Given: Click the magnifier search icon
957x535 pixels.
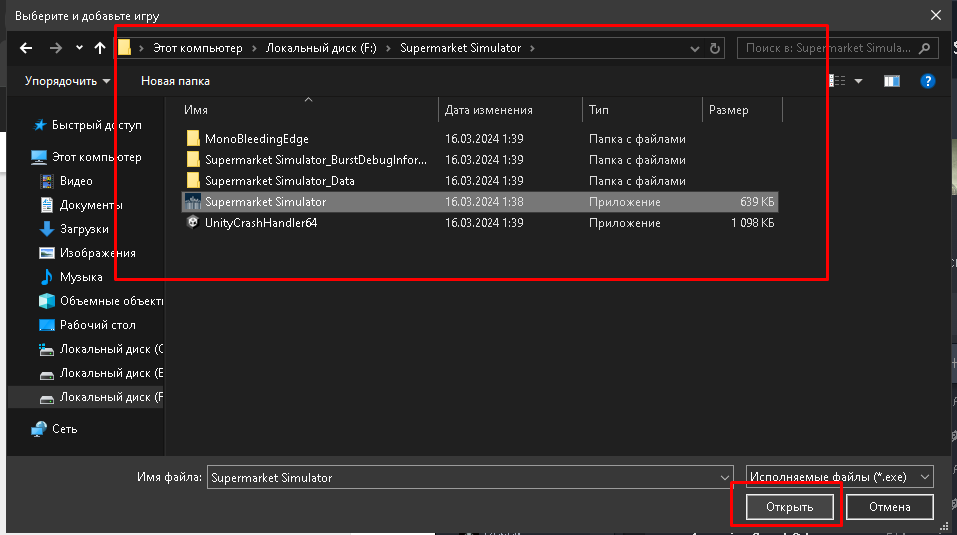Looking at the screenshot, I should tap(925, 48).
